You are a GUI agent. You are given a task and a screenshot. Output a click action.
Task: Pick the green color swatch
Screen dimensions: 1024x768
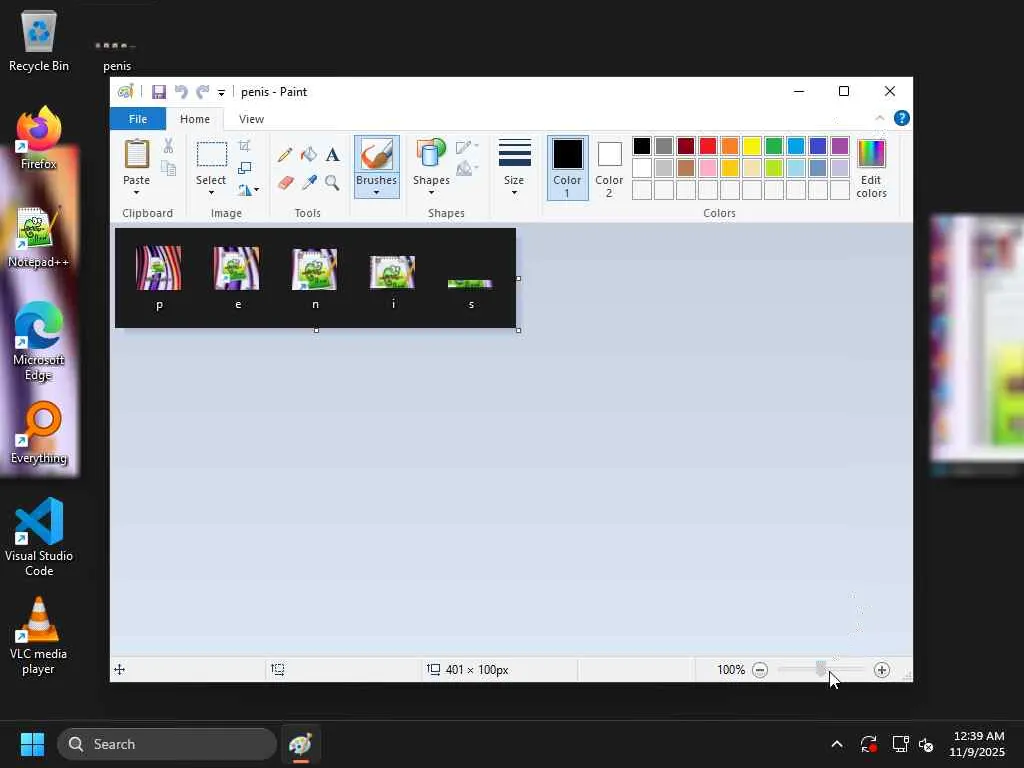tap(773, 146)
